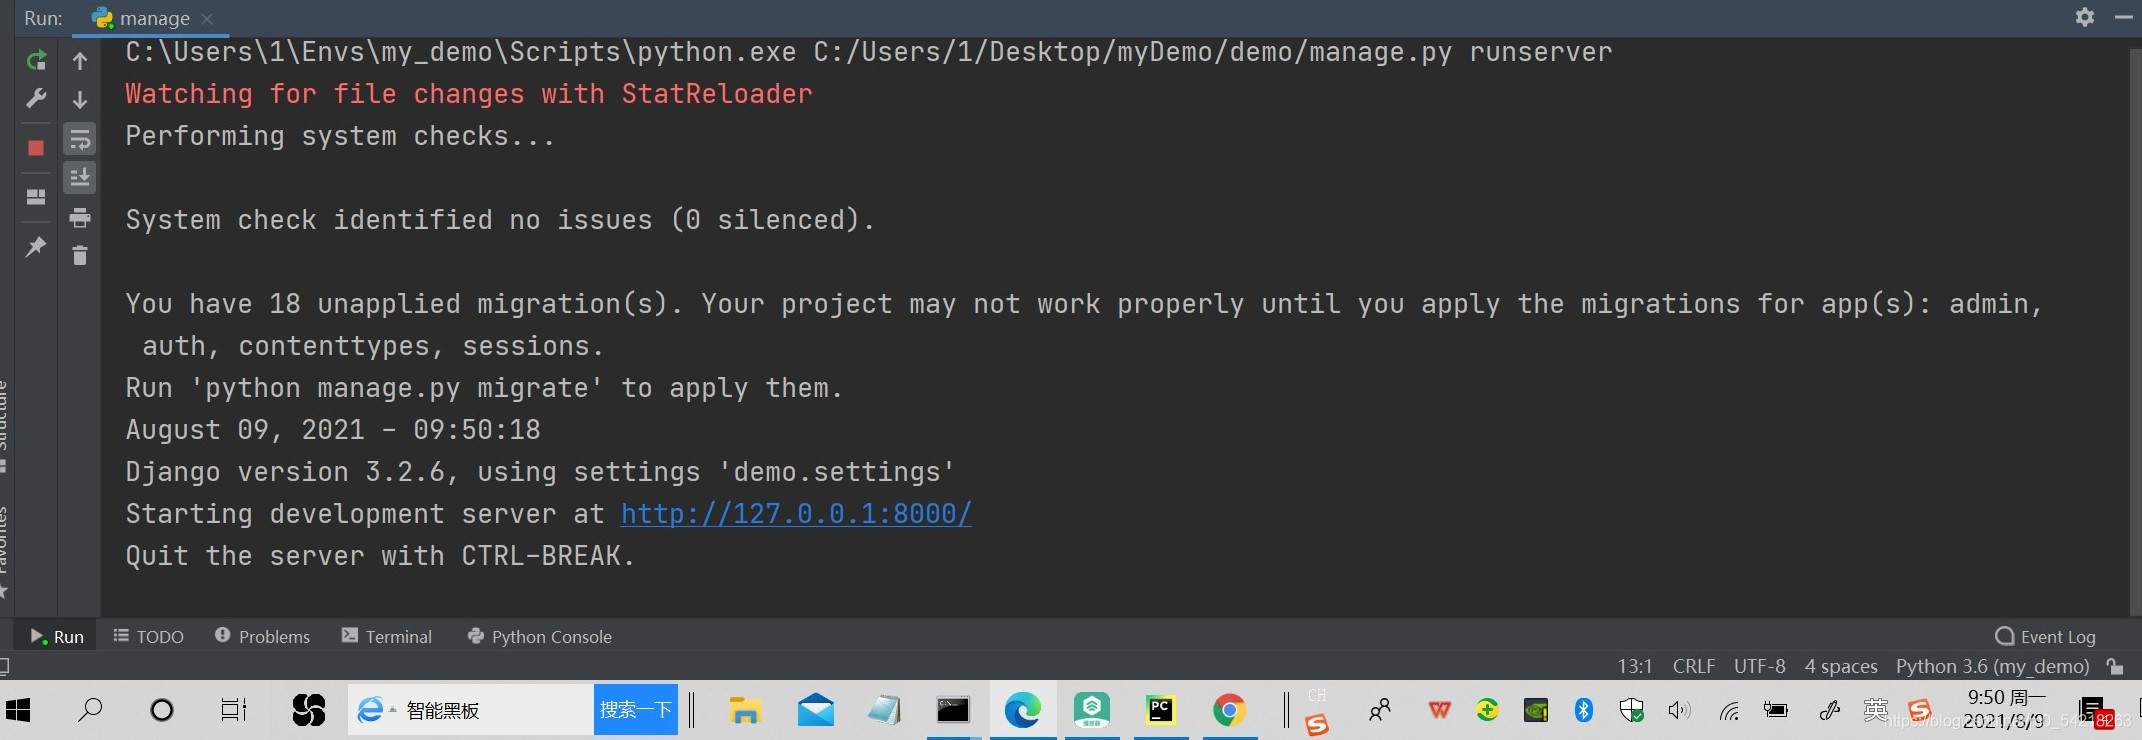The height and width of the screenshot is (740, 2142).
Task: Open the Windows Start menu
Action: click(18, 711)
